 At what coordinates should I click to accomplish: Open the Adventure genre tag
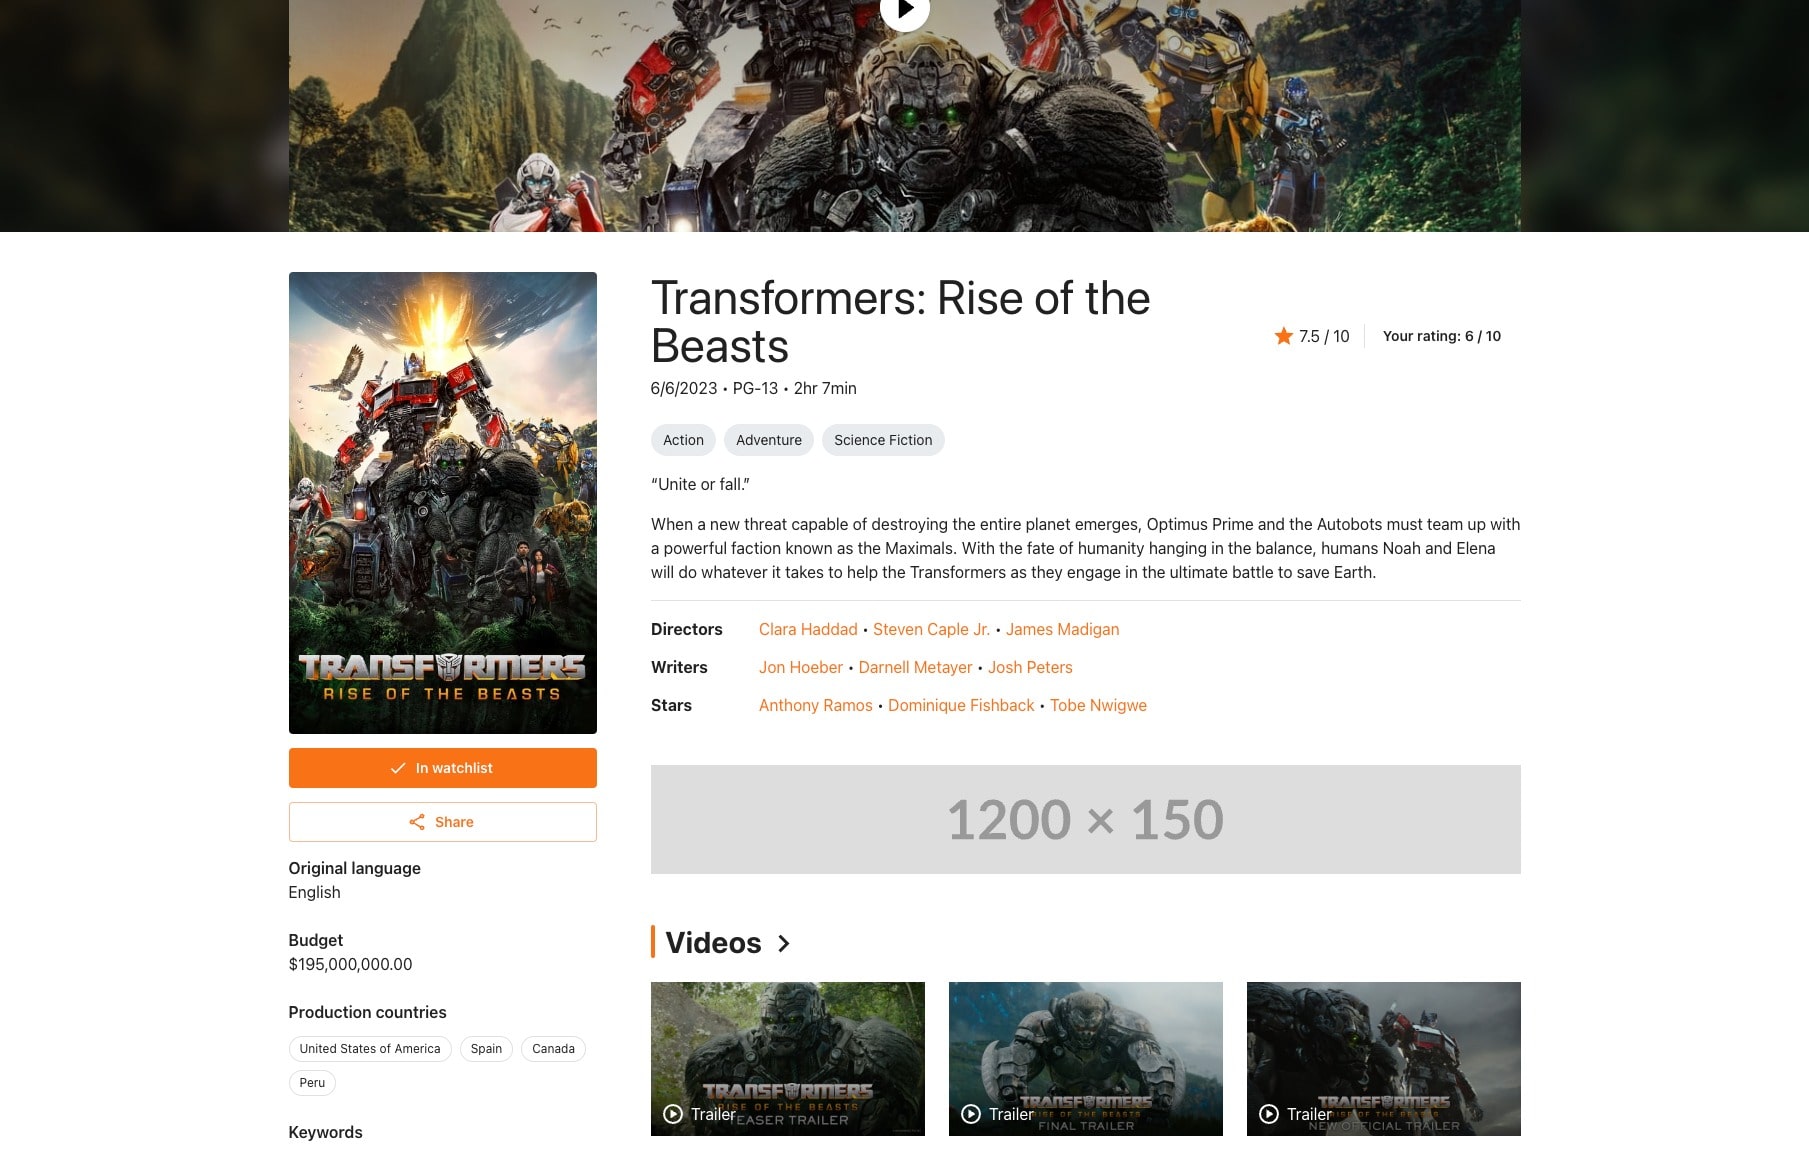[x=769, y=440]
